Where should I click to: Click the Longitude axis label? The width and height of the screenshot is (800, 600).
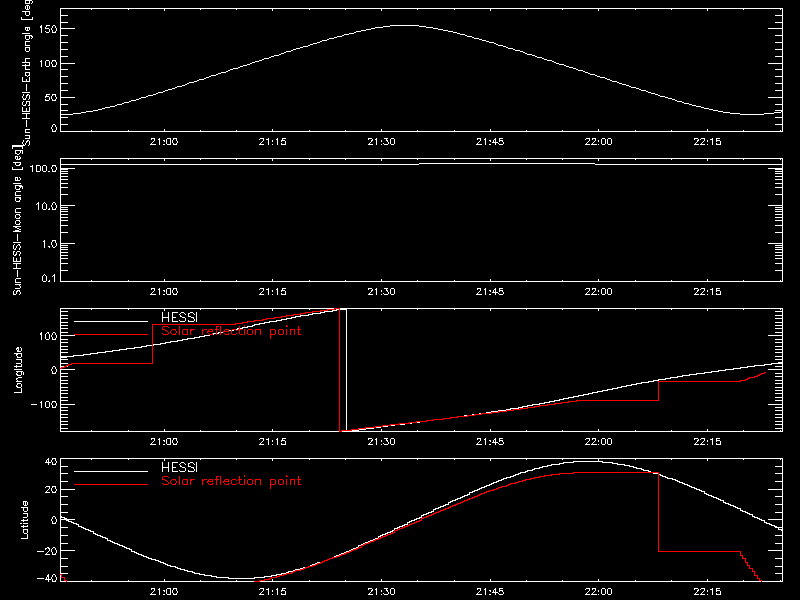point(18,370)
